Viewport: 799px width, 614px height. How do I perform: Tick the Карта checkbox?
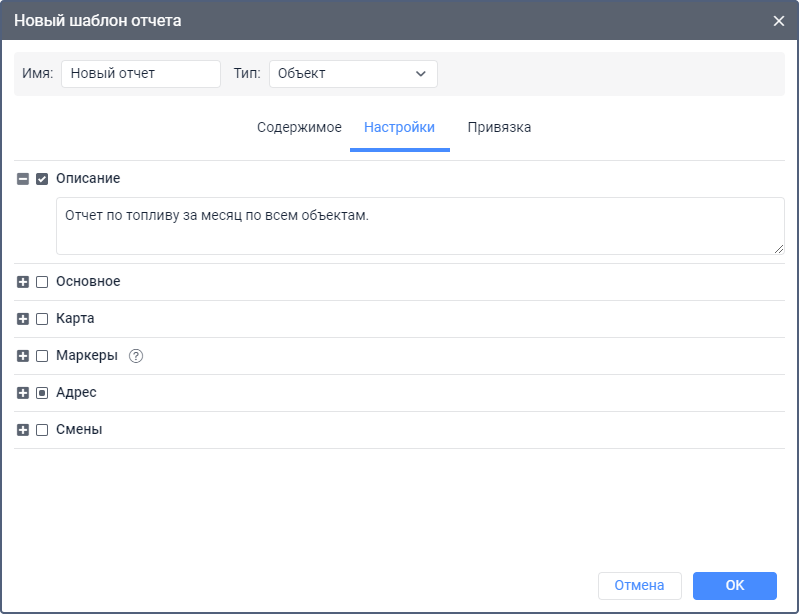pyautogui.click(x=42, y=319)
